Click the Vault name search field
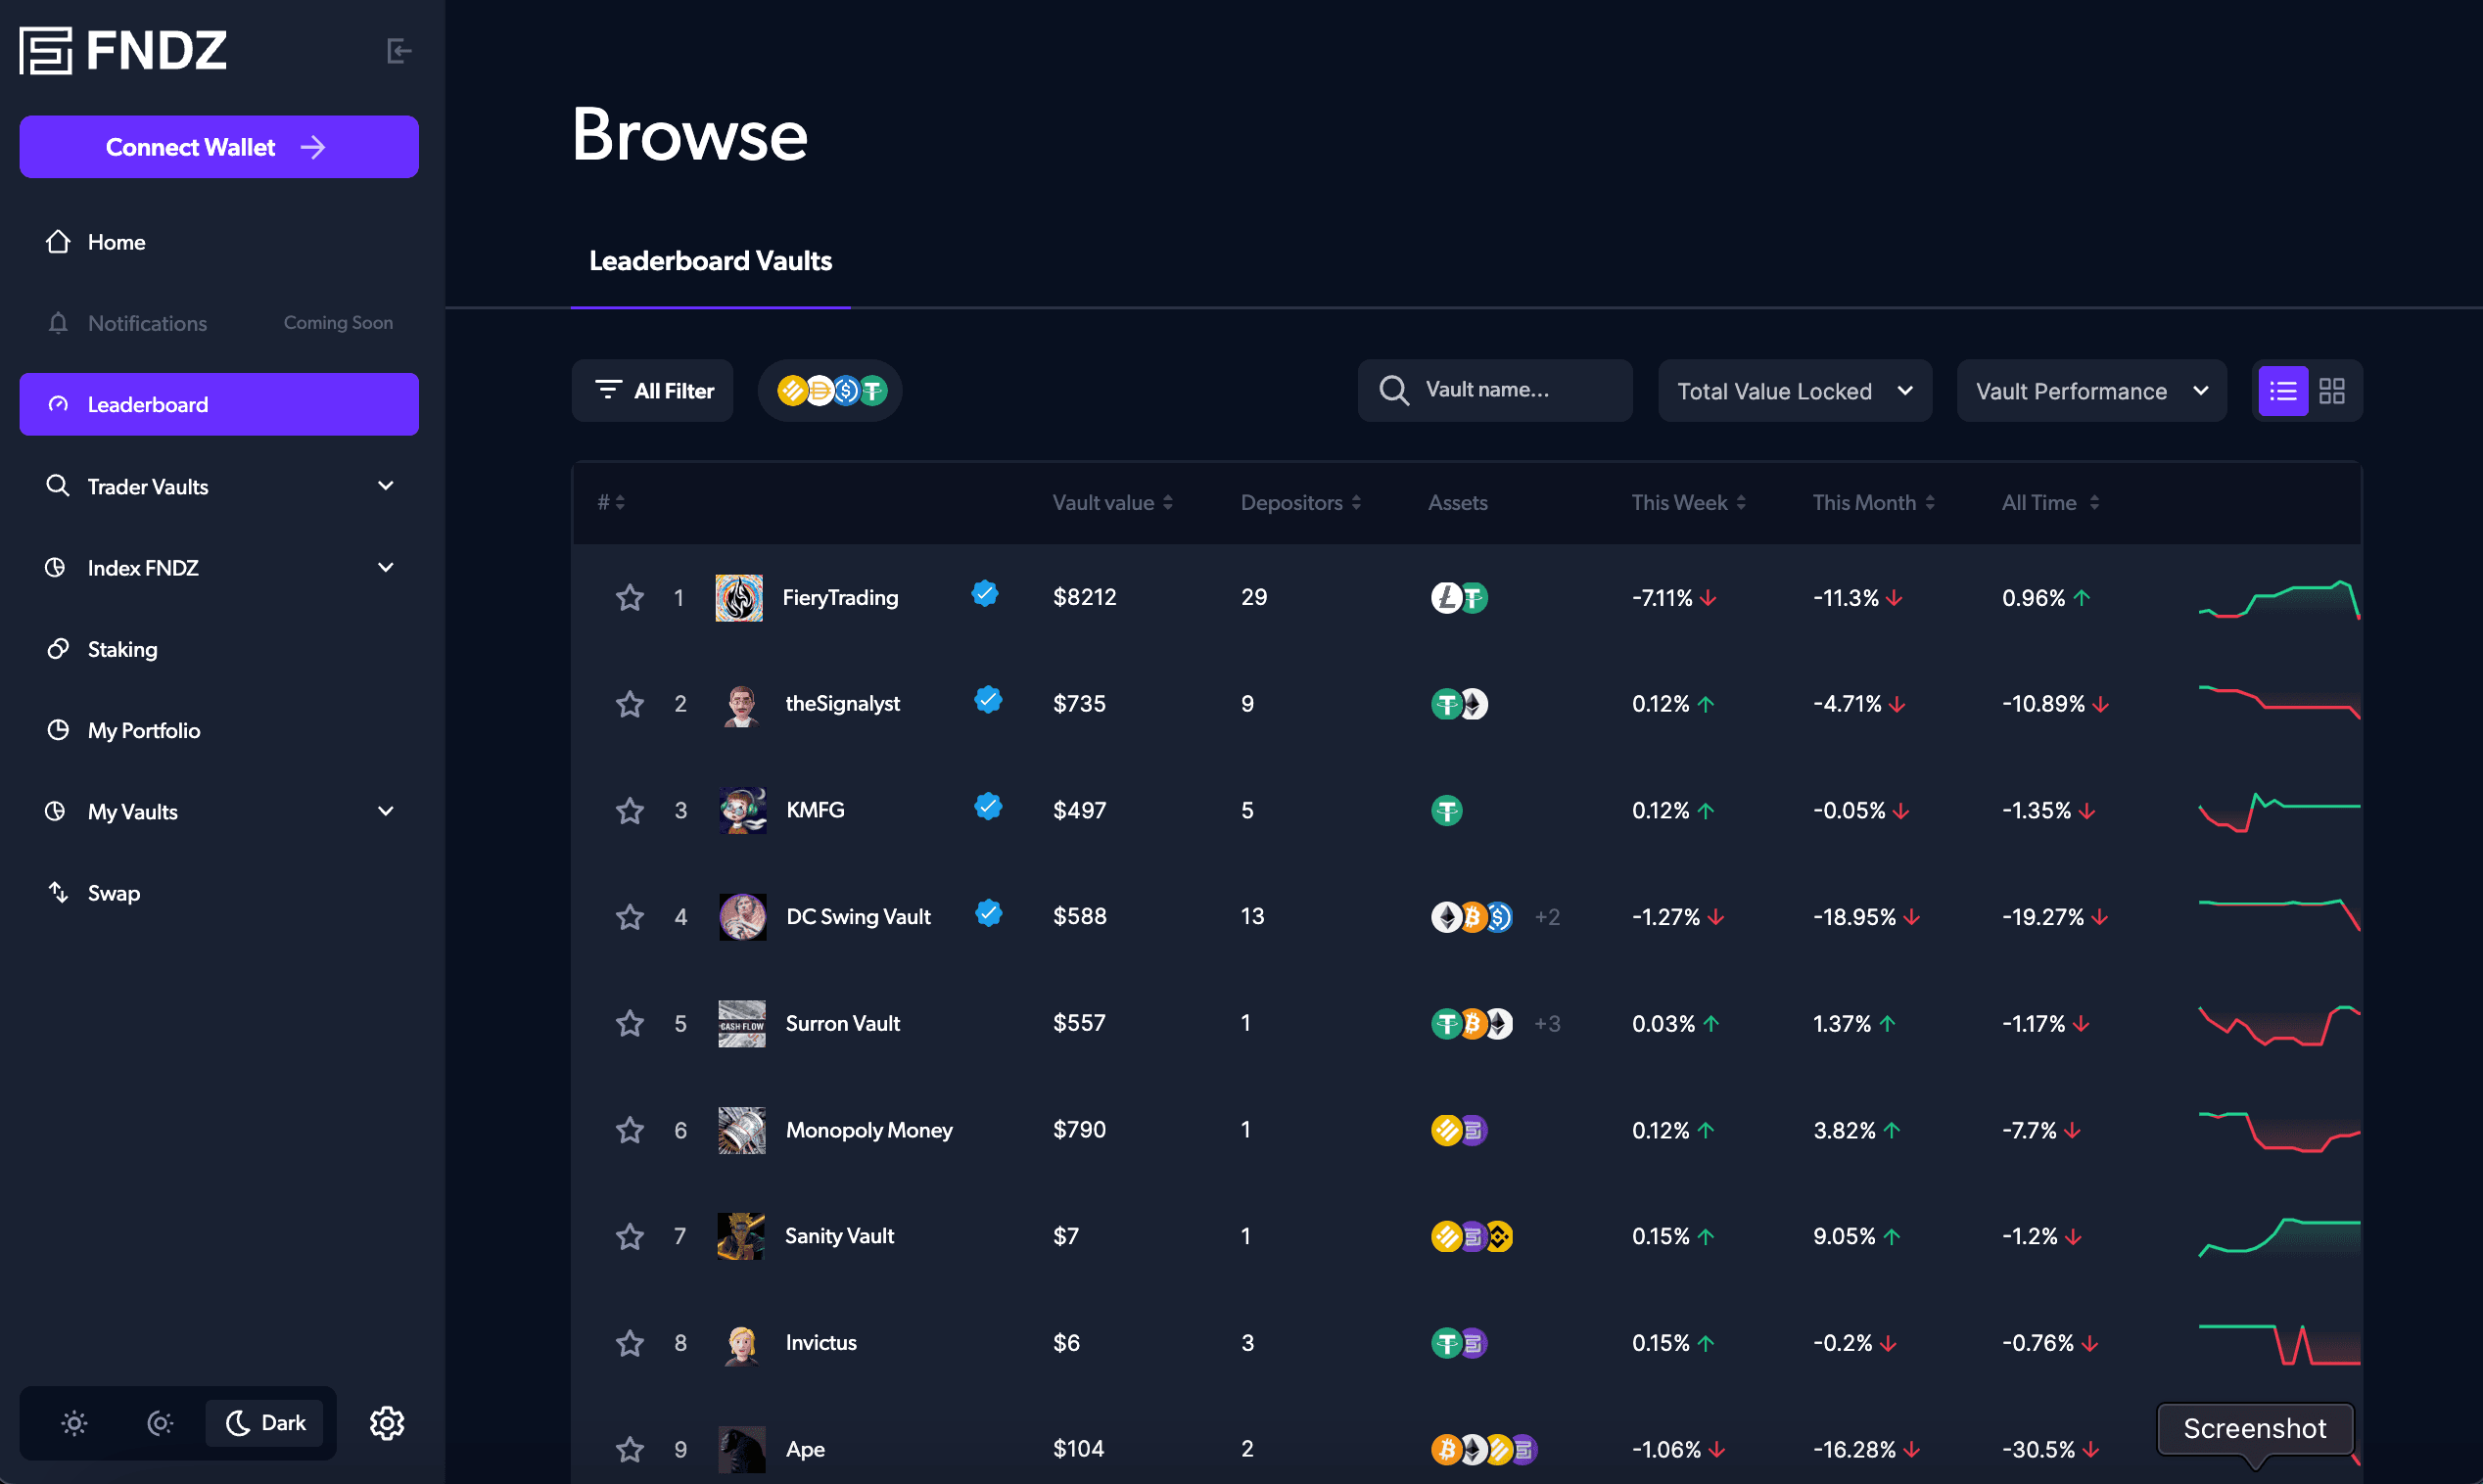Viewport: 2483px width, 1484px height. click(1495, 390)
